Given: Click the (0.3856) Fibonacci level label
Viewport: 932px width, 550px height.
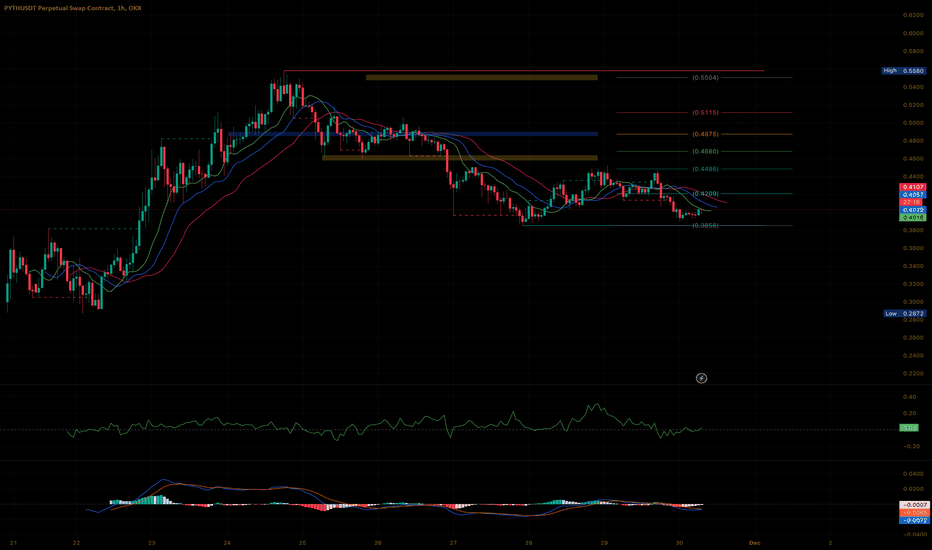Looking at the screenshot, I should point(705,226).
